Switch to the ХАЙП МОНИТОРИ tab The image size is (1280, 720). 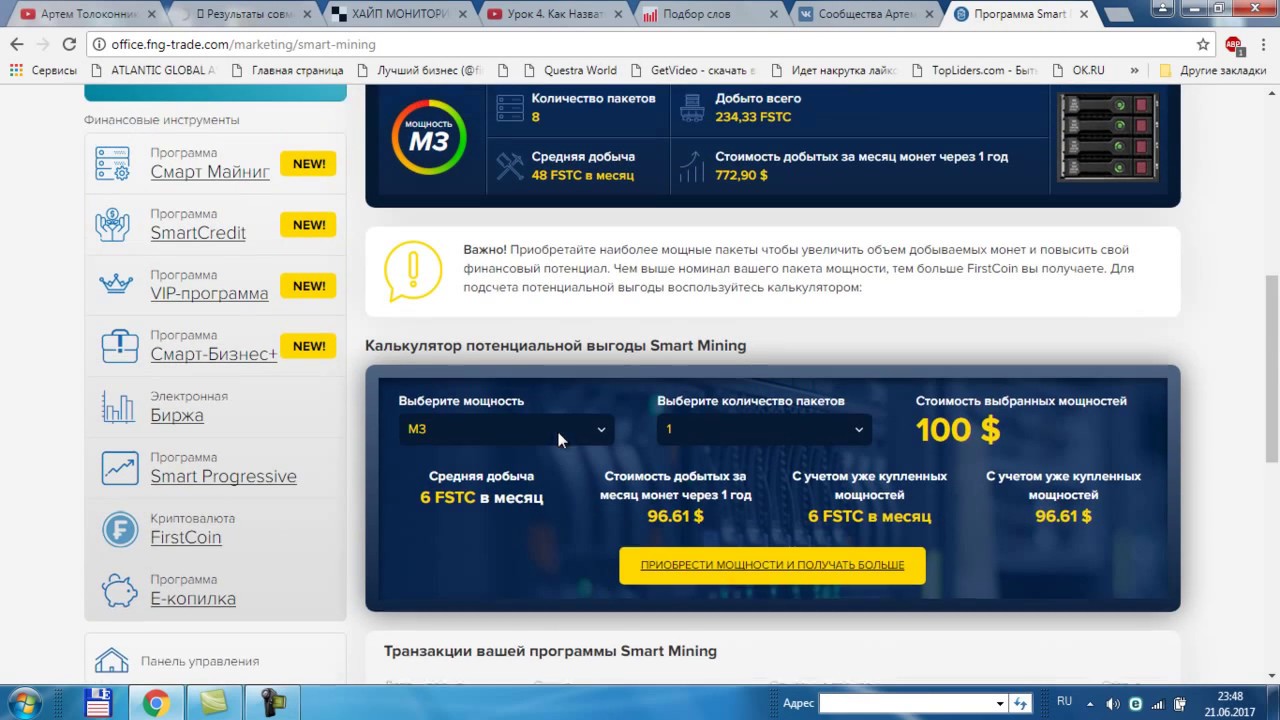(x=400, y=14)
